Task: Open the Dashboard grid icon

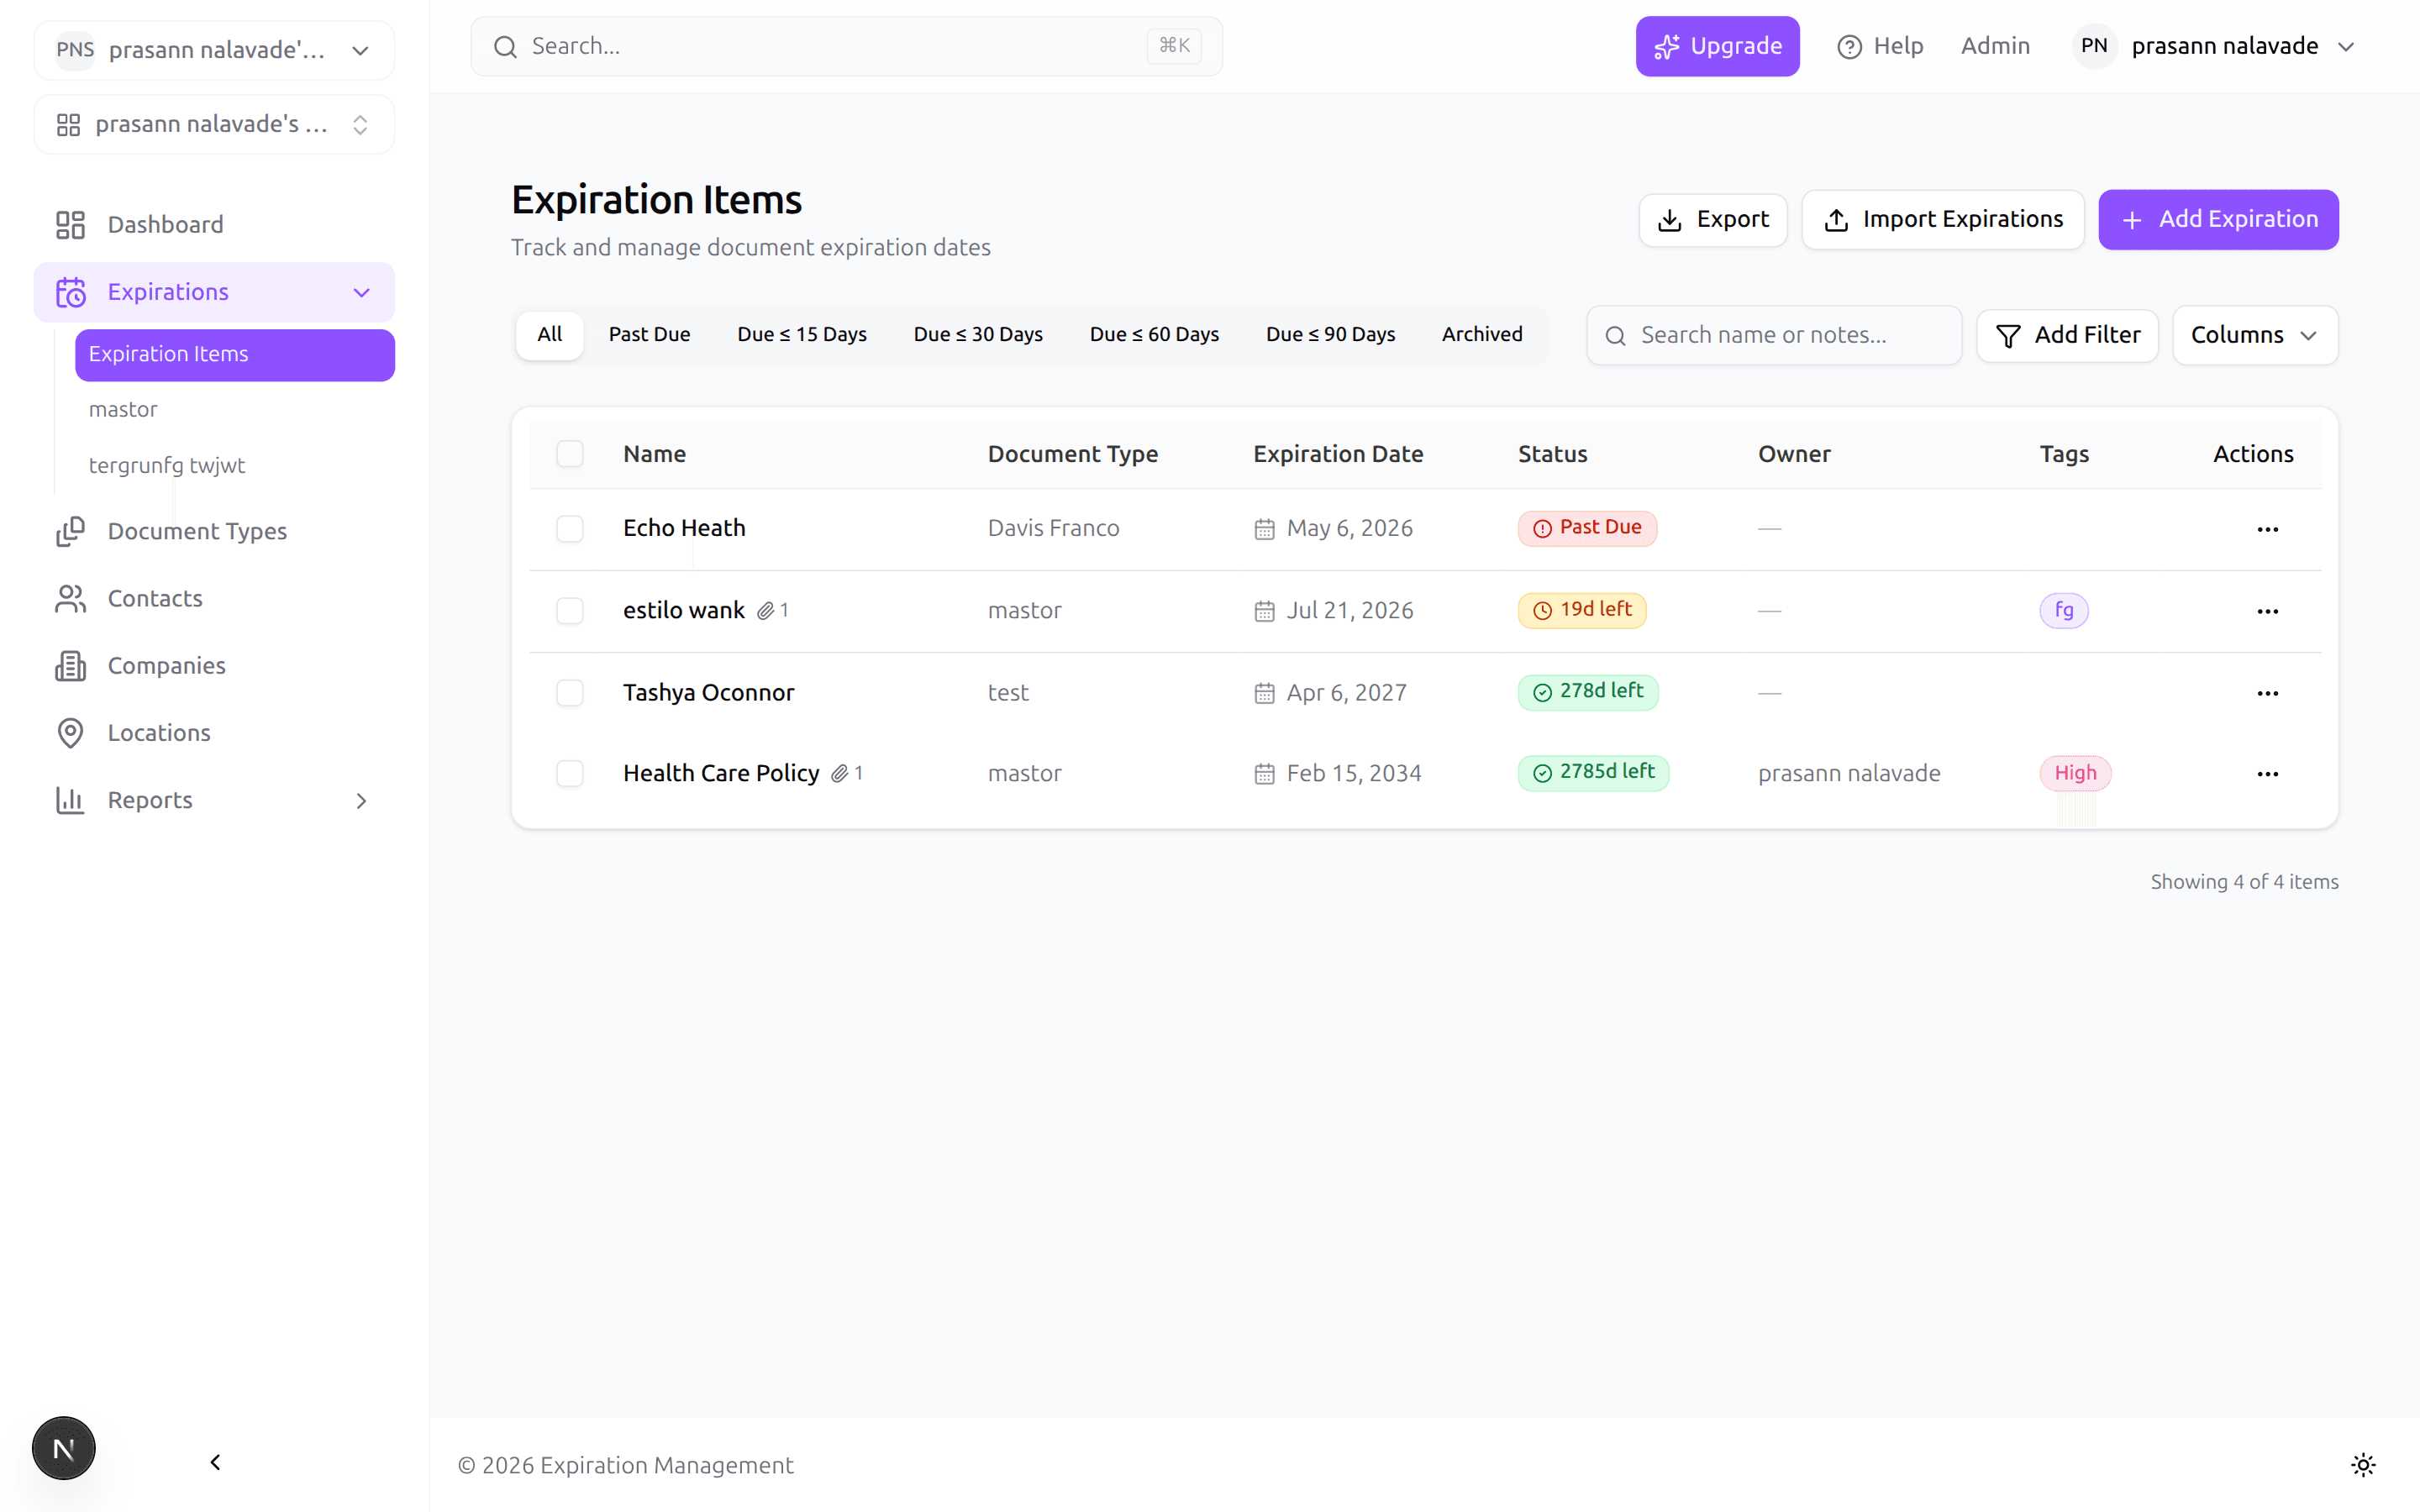Action: (x=70, y=224)
